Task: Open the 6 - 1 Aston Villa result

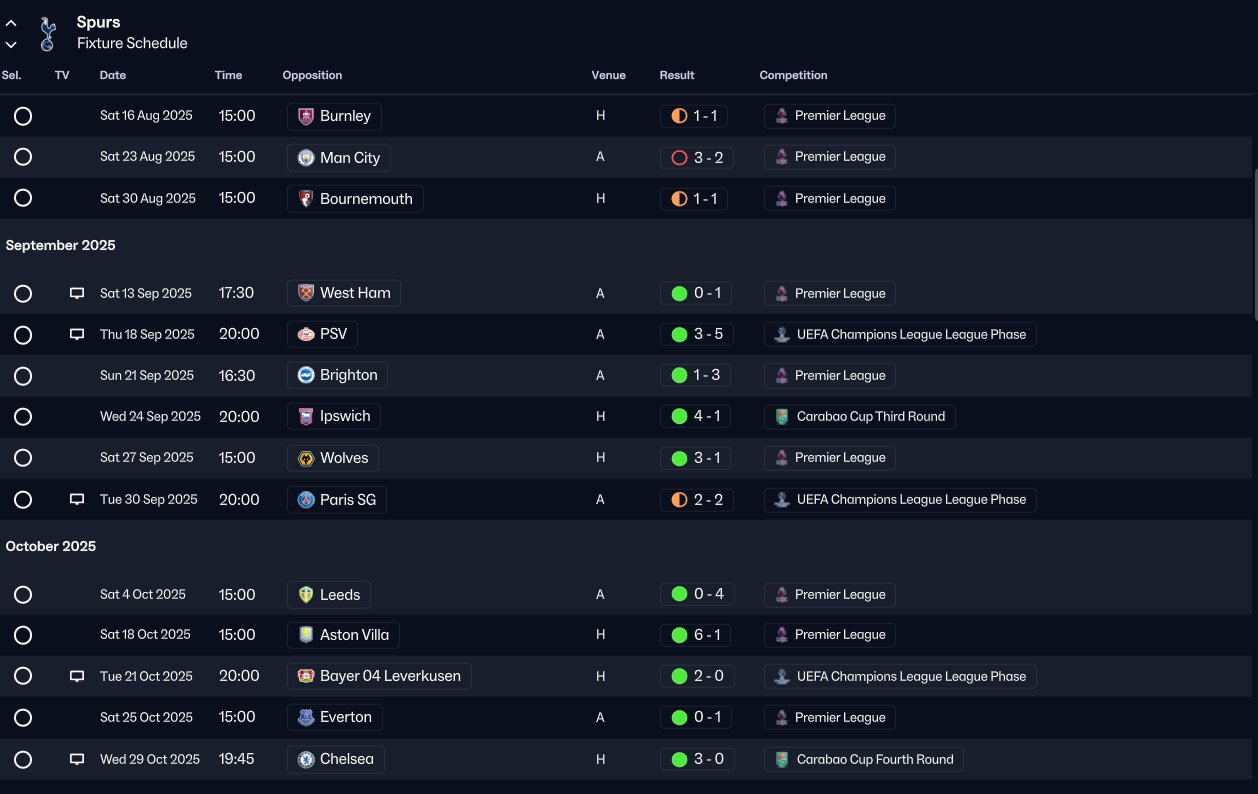Action: tap(696, 635)
